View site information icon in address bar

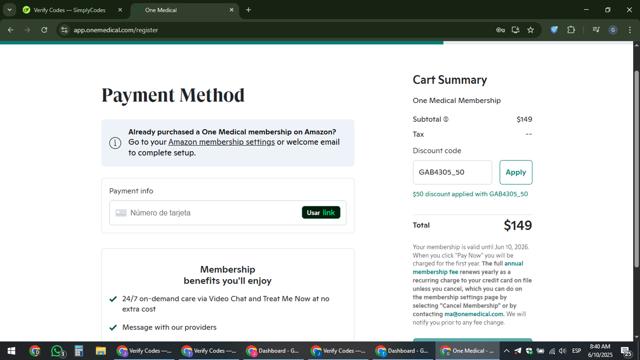[x=64, y=30]
